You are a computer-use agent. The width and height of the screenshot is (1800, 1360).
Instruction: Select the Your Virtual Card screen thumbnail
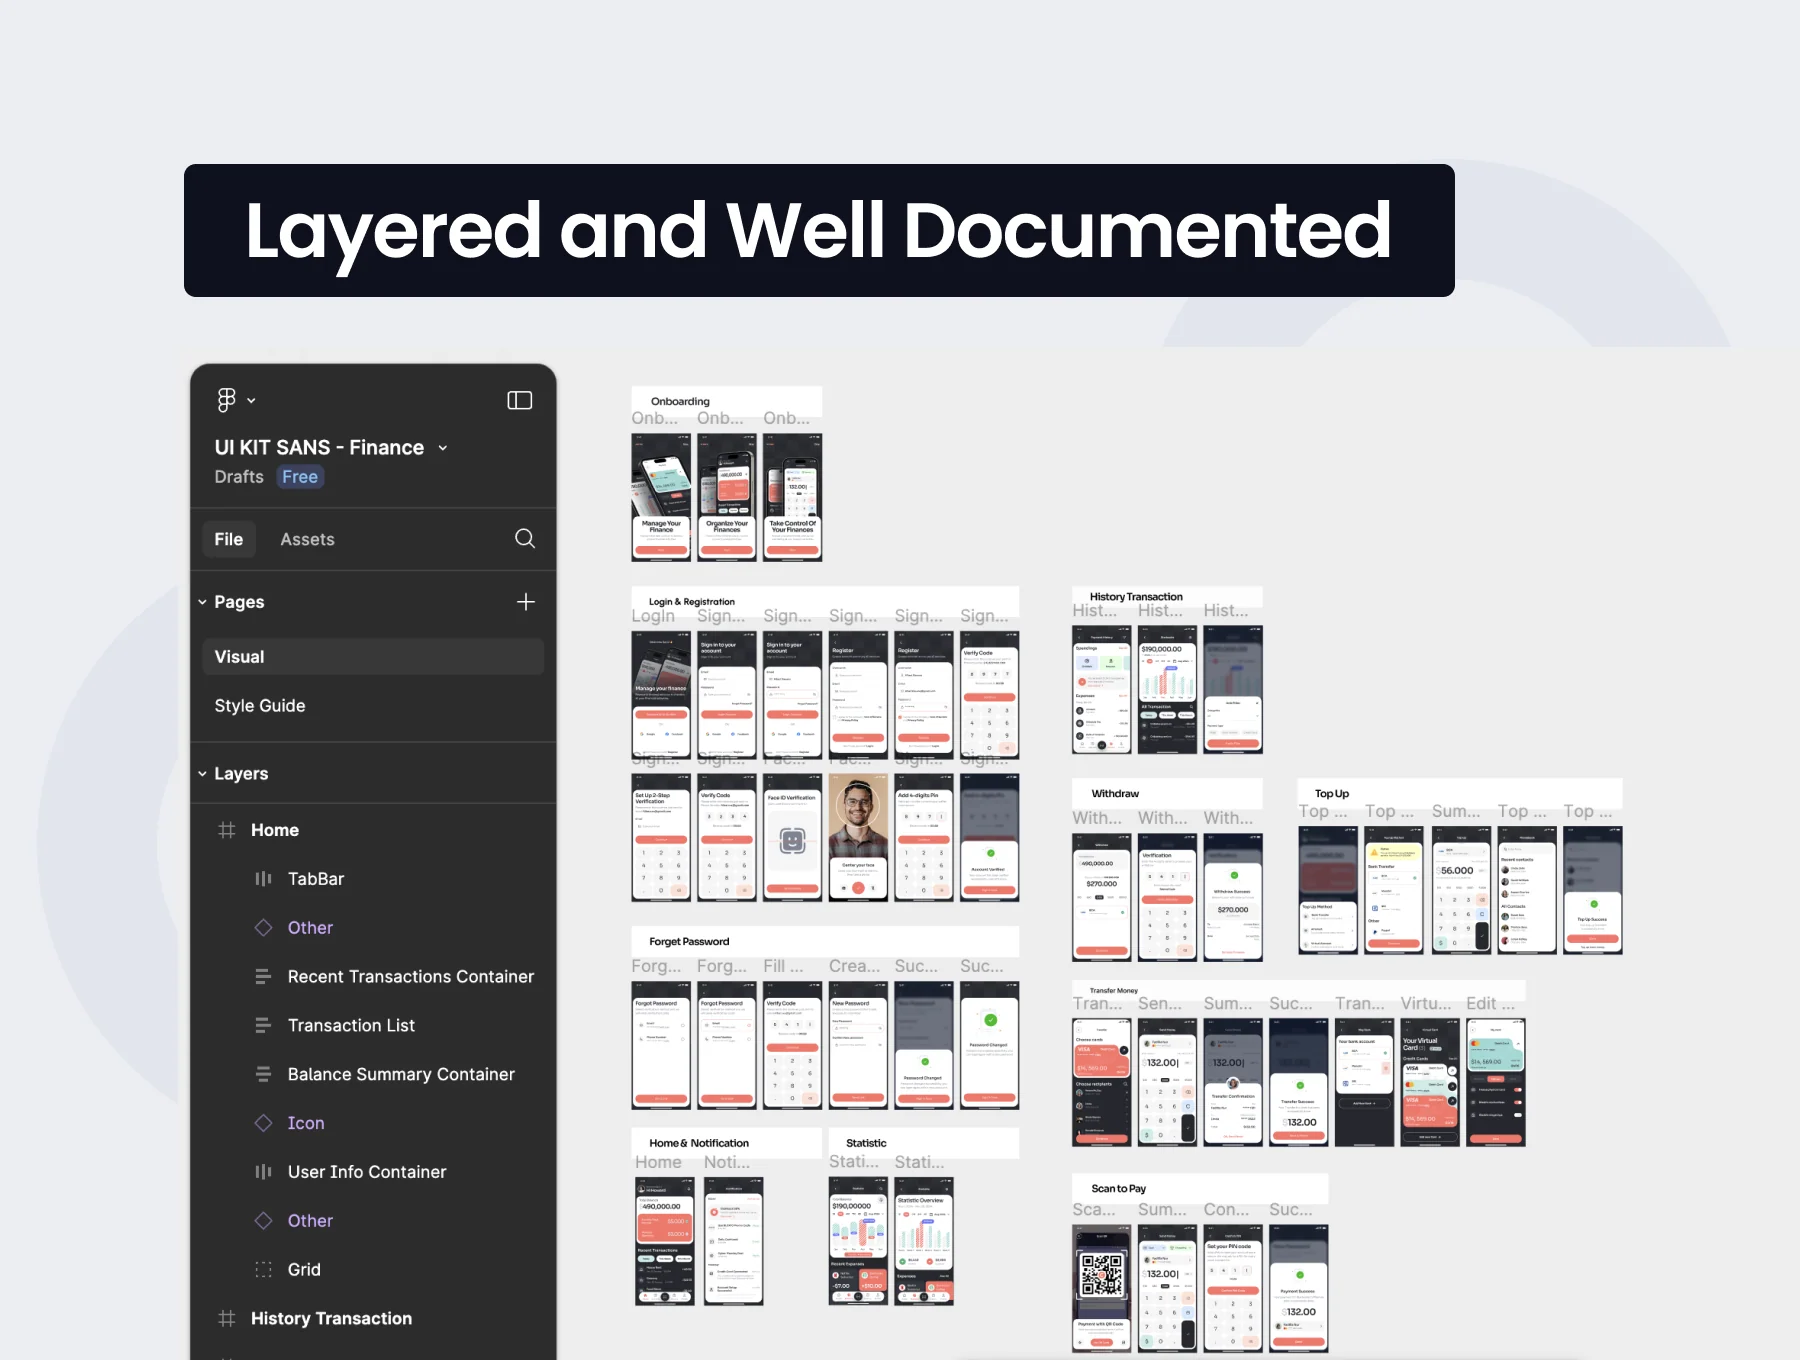(x=1430, y=1082)
